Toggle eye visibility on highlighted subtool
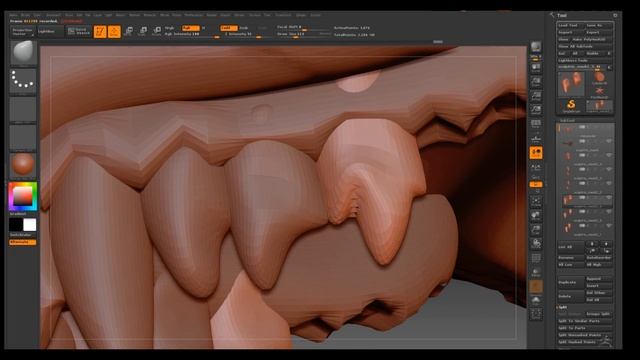640x360 pixels. tap(609, 198)
